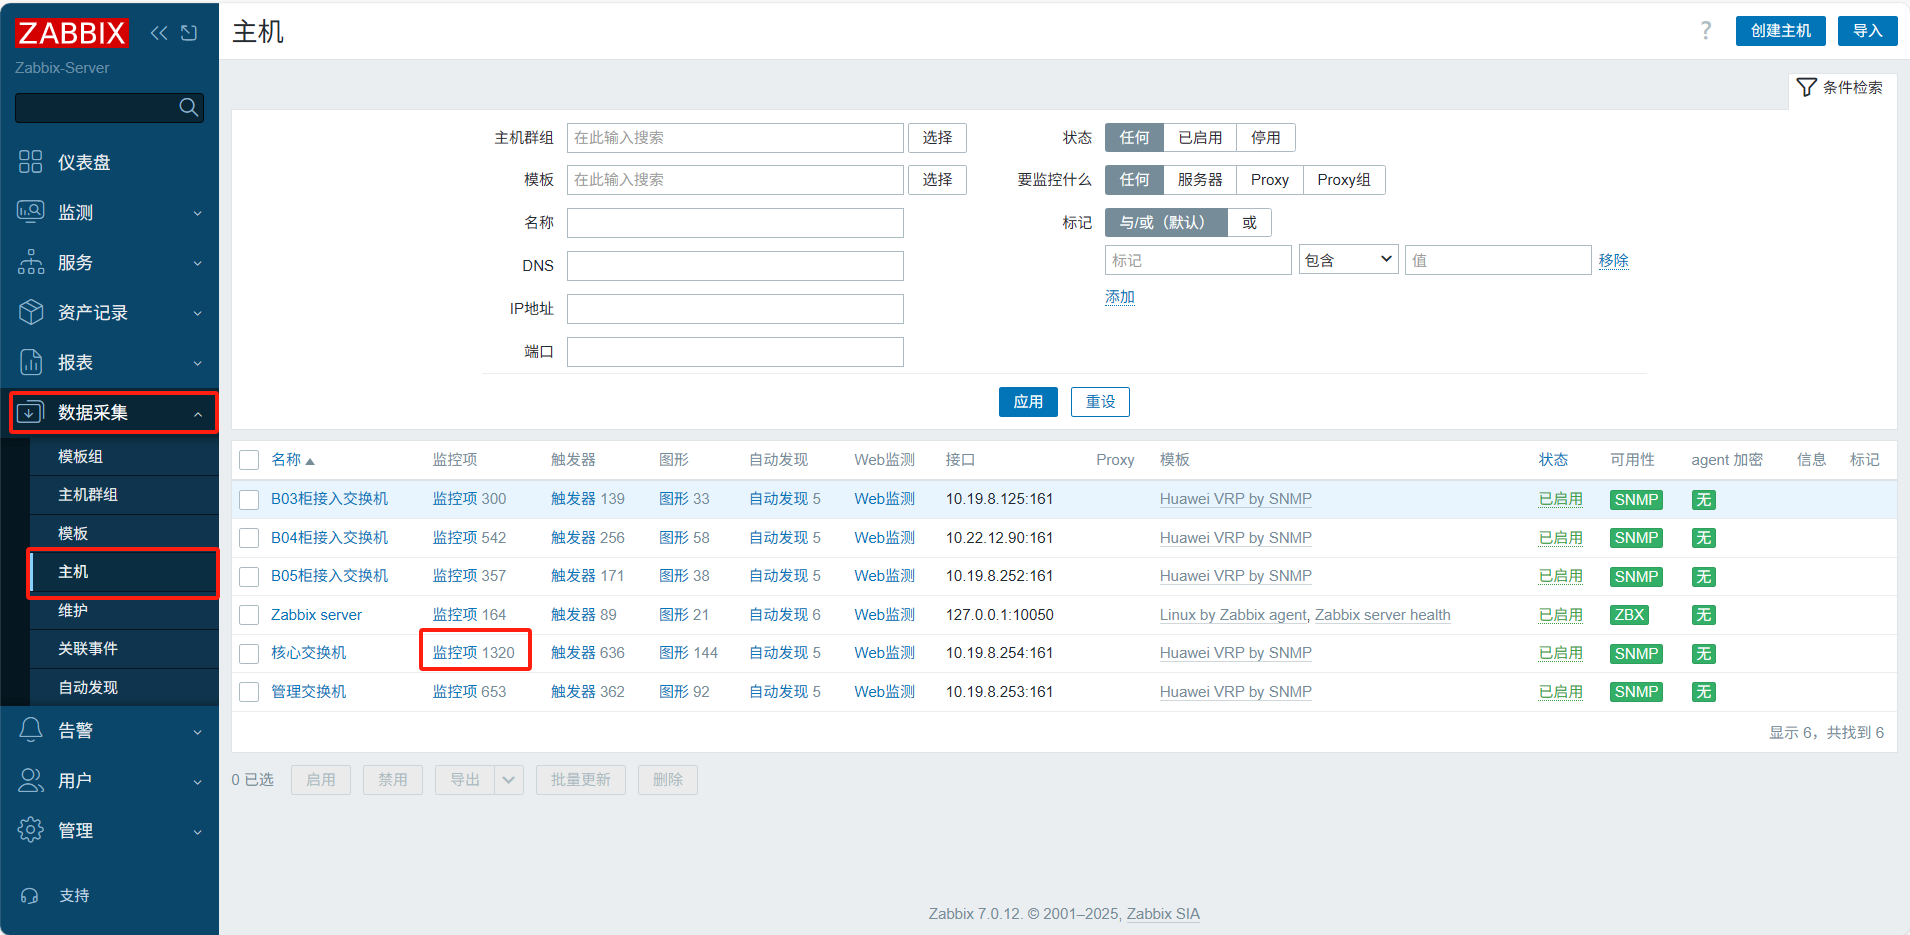Check the box for 管理交换机
The width and height of the screenshot is (1910, 935).
pyautogui.click(x=249, y=692)
